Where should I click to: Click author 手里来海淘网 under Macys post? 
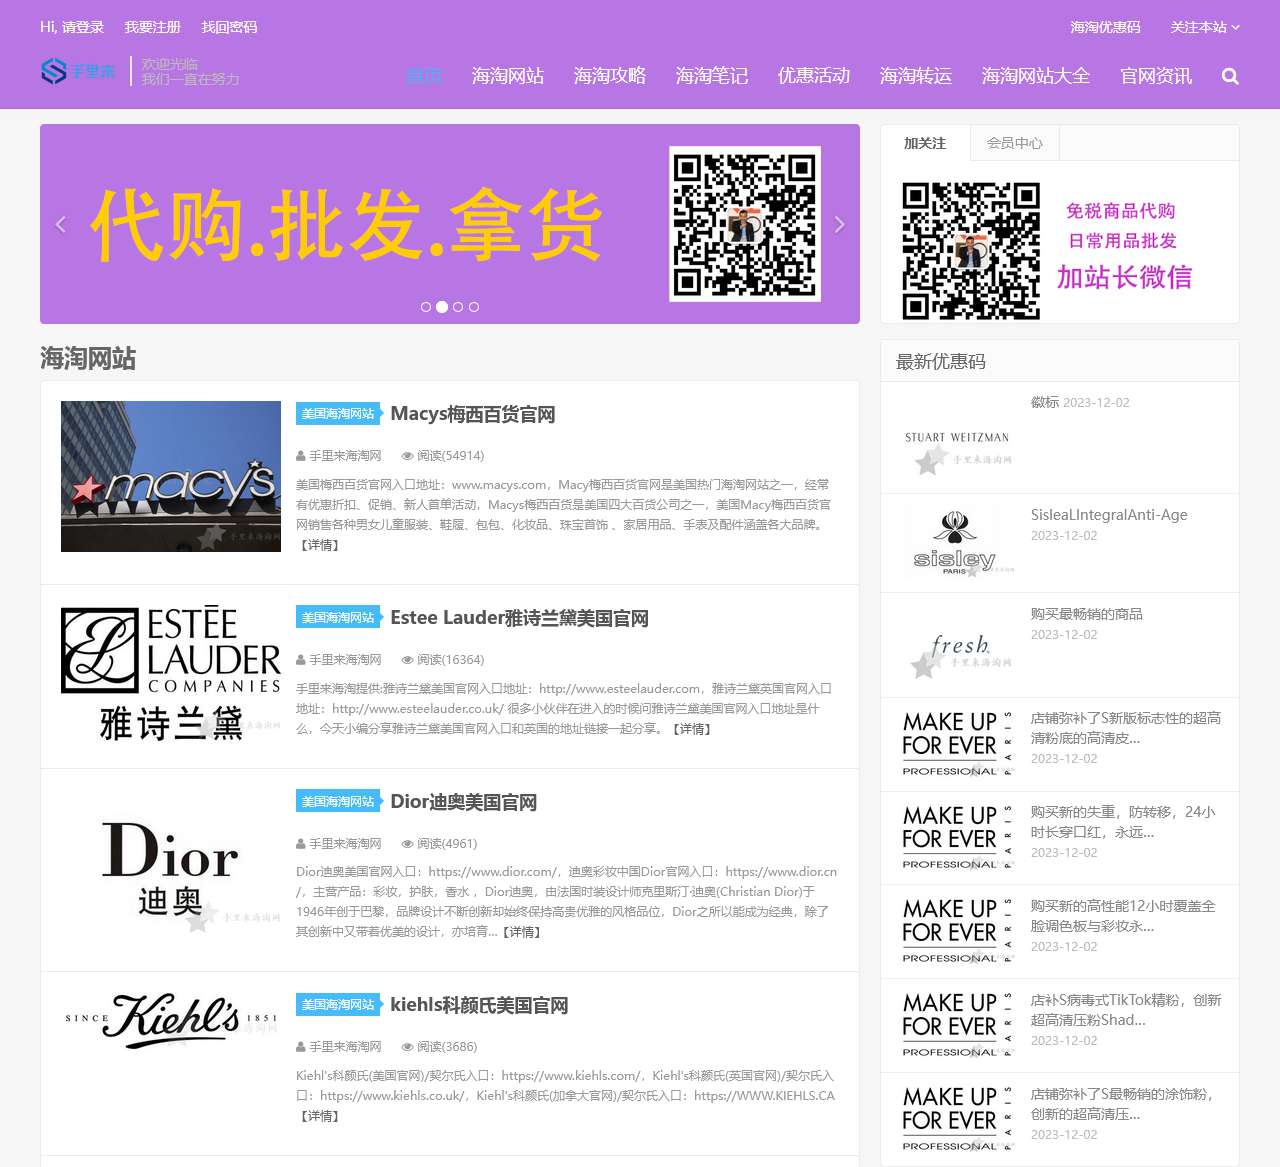(x=345, y=456)
